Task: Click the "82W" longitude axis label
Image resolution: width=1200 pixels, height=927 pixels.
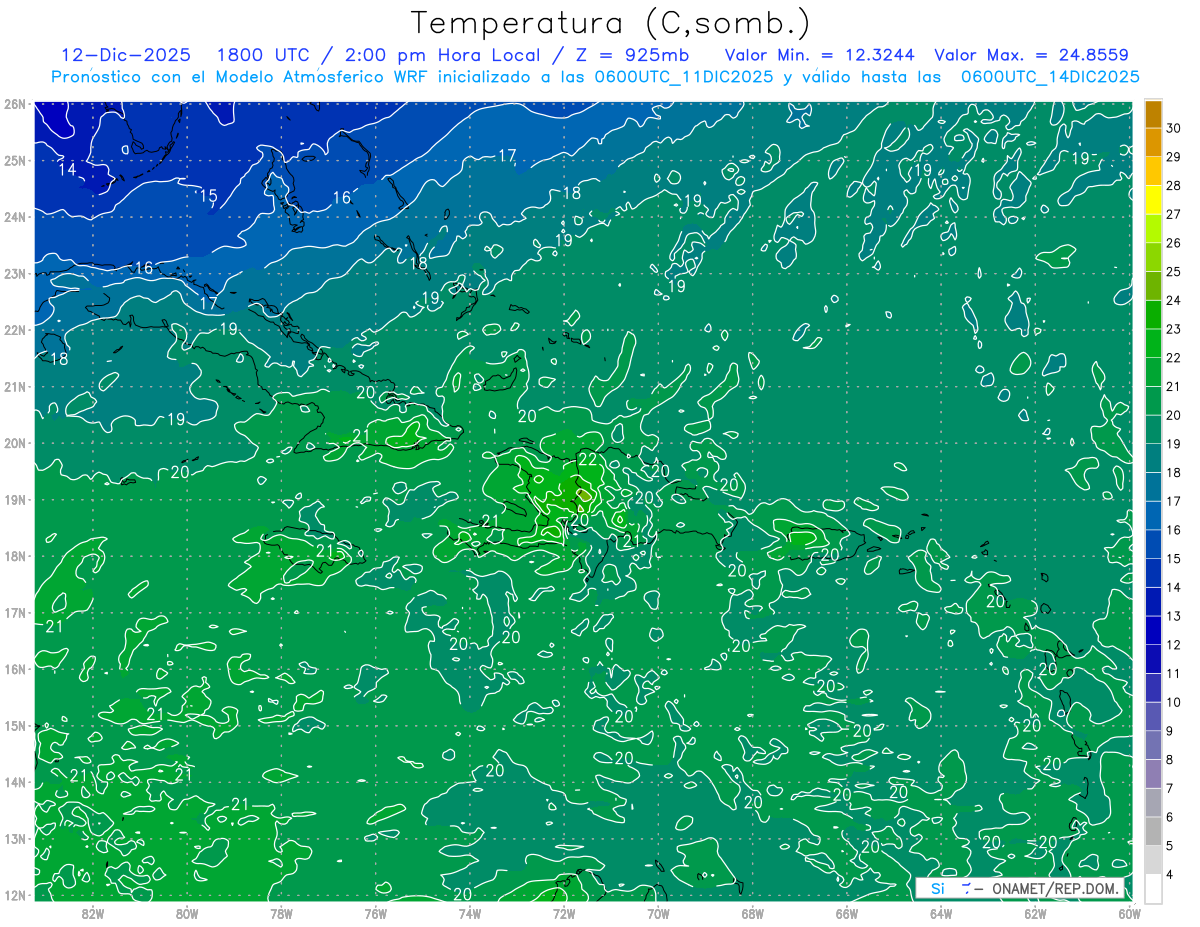Action: 93,913
